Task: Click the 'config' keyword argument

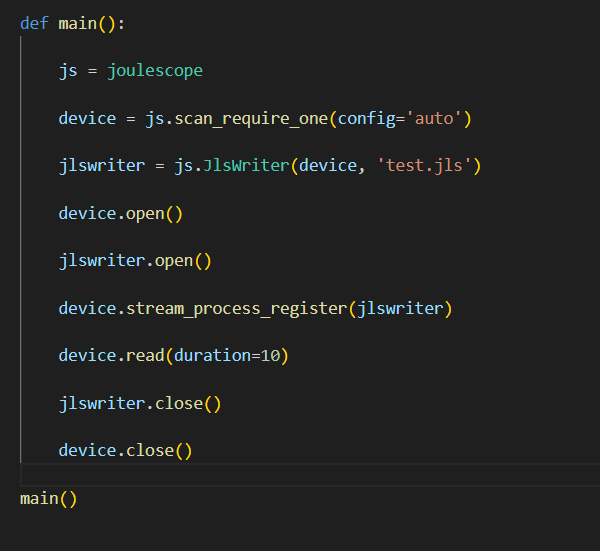Action: tap(367, 119)
